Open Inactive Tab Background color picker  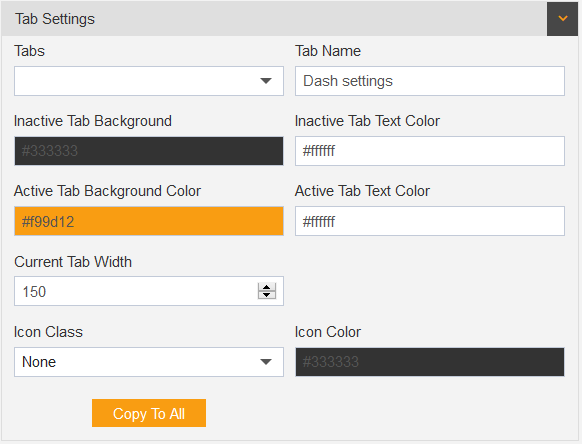(149, 151)
